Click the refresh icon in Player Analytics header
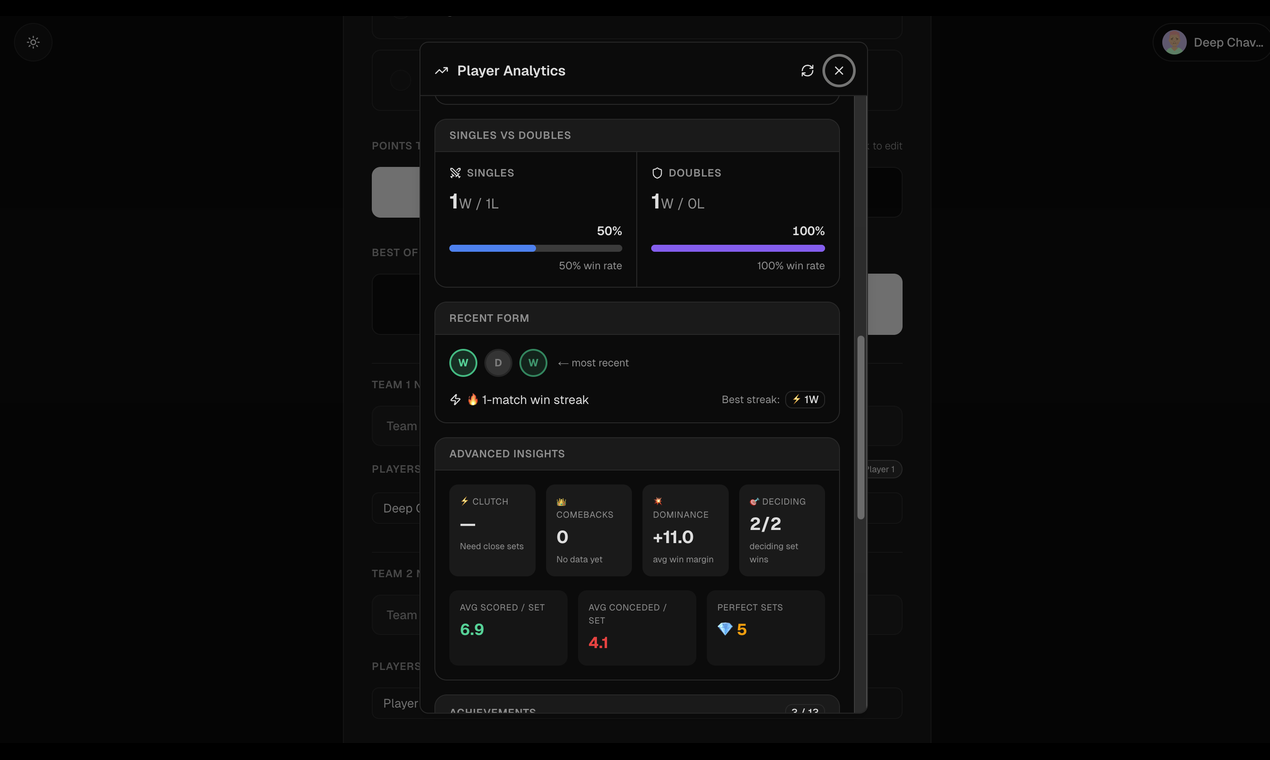Image resolution: width=1270 pixels, height=760 pixels. [x=807, y=70]
